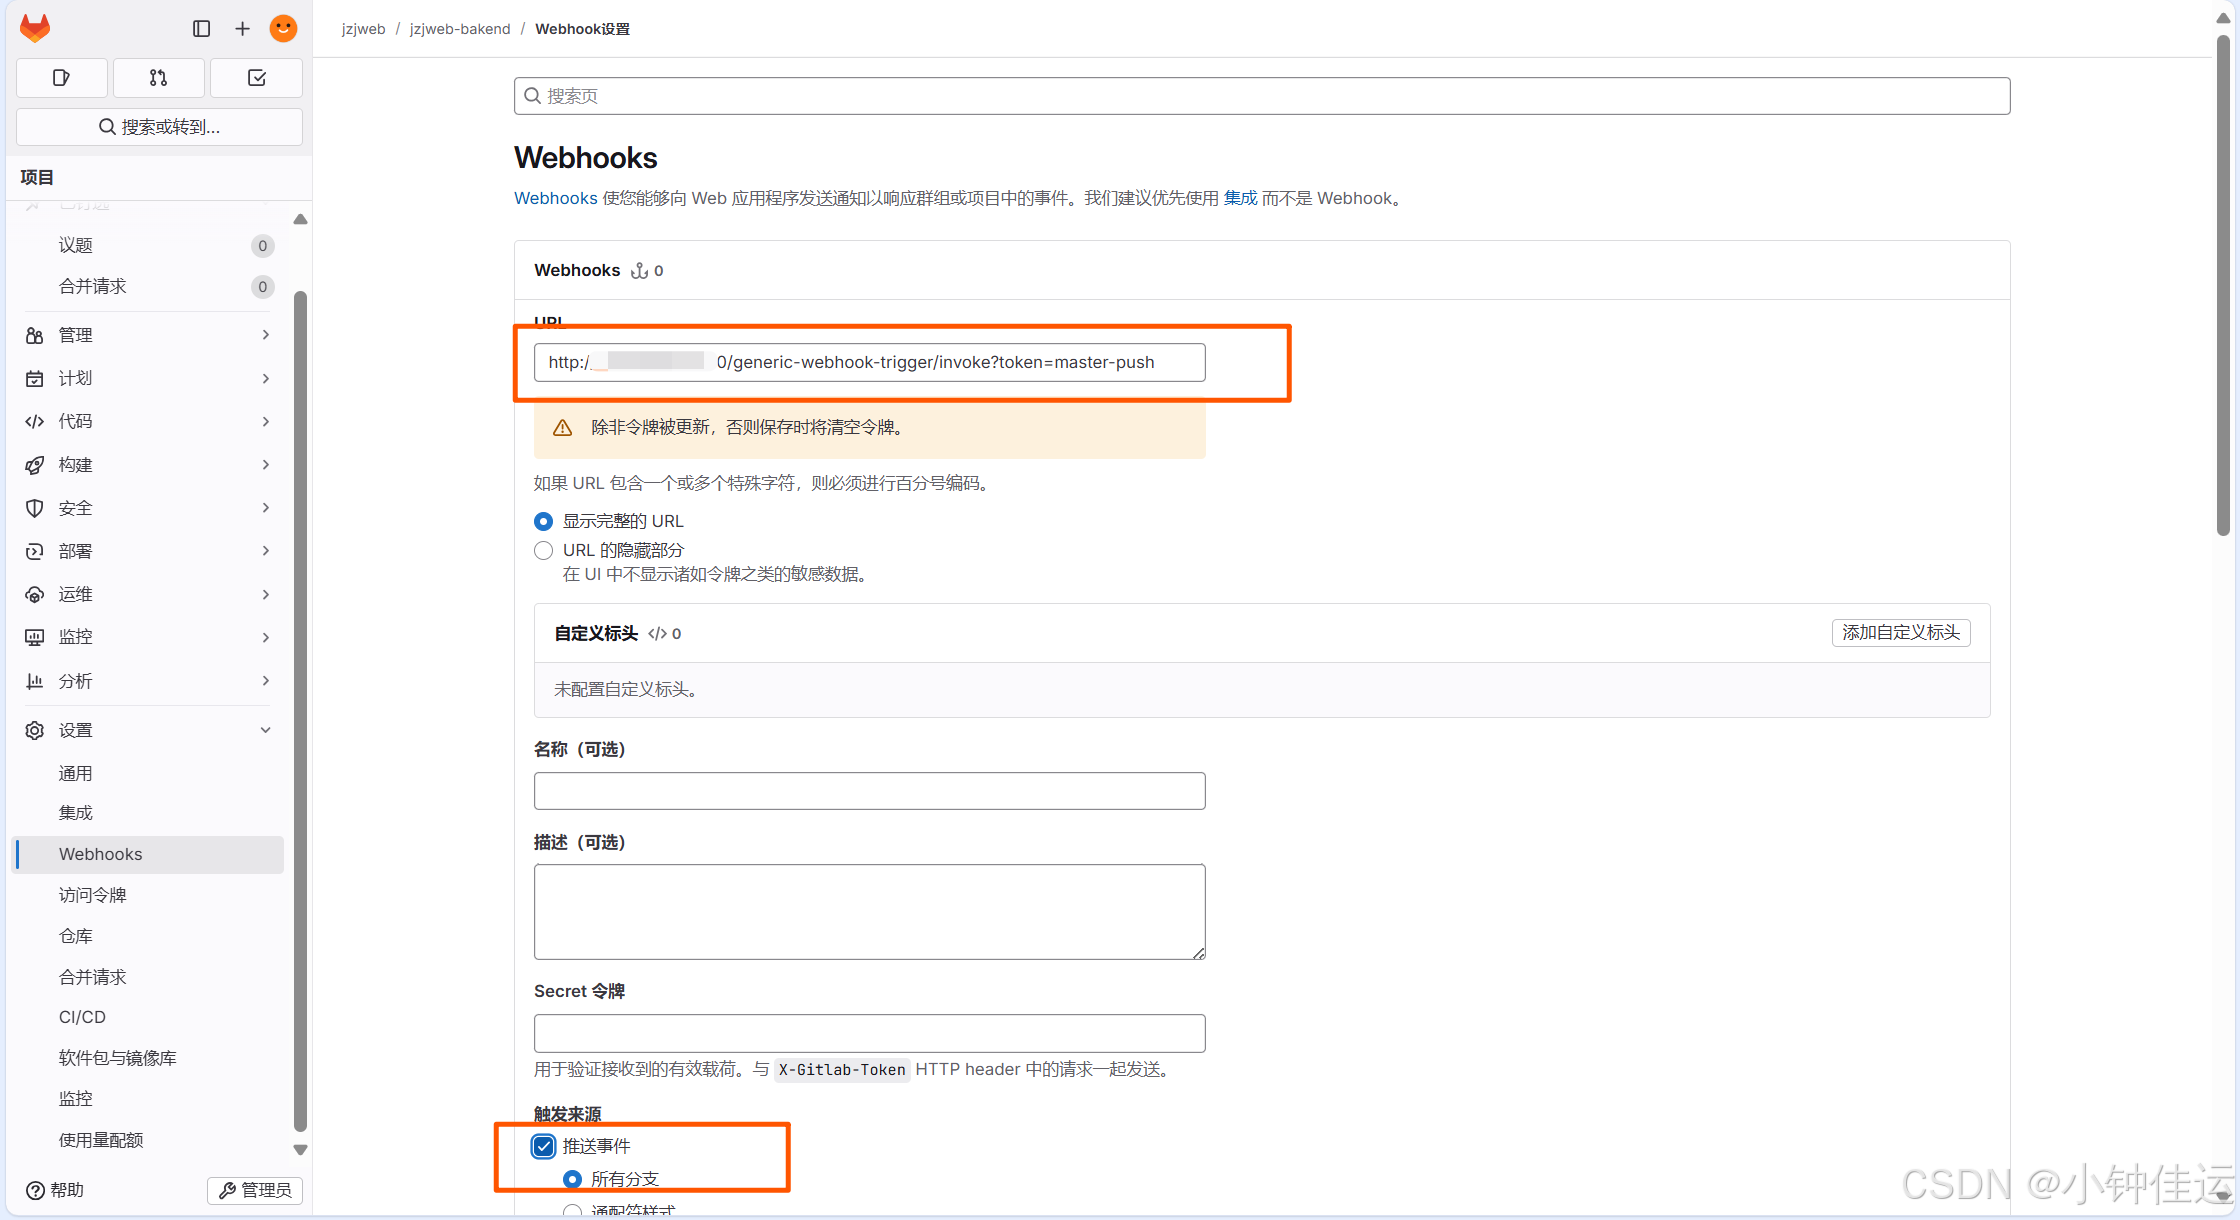This screenshot has height=1220, width=2240.
Task: Collapse the 设置 menu chevron
Action: click(266, 730)
